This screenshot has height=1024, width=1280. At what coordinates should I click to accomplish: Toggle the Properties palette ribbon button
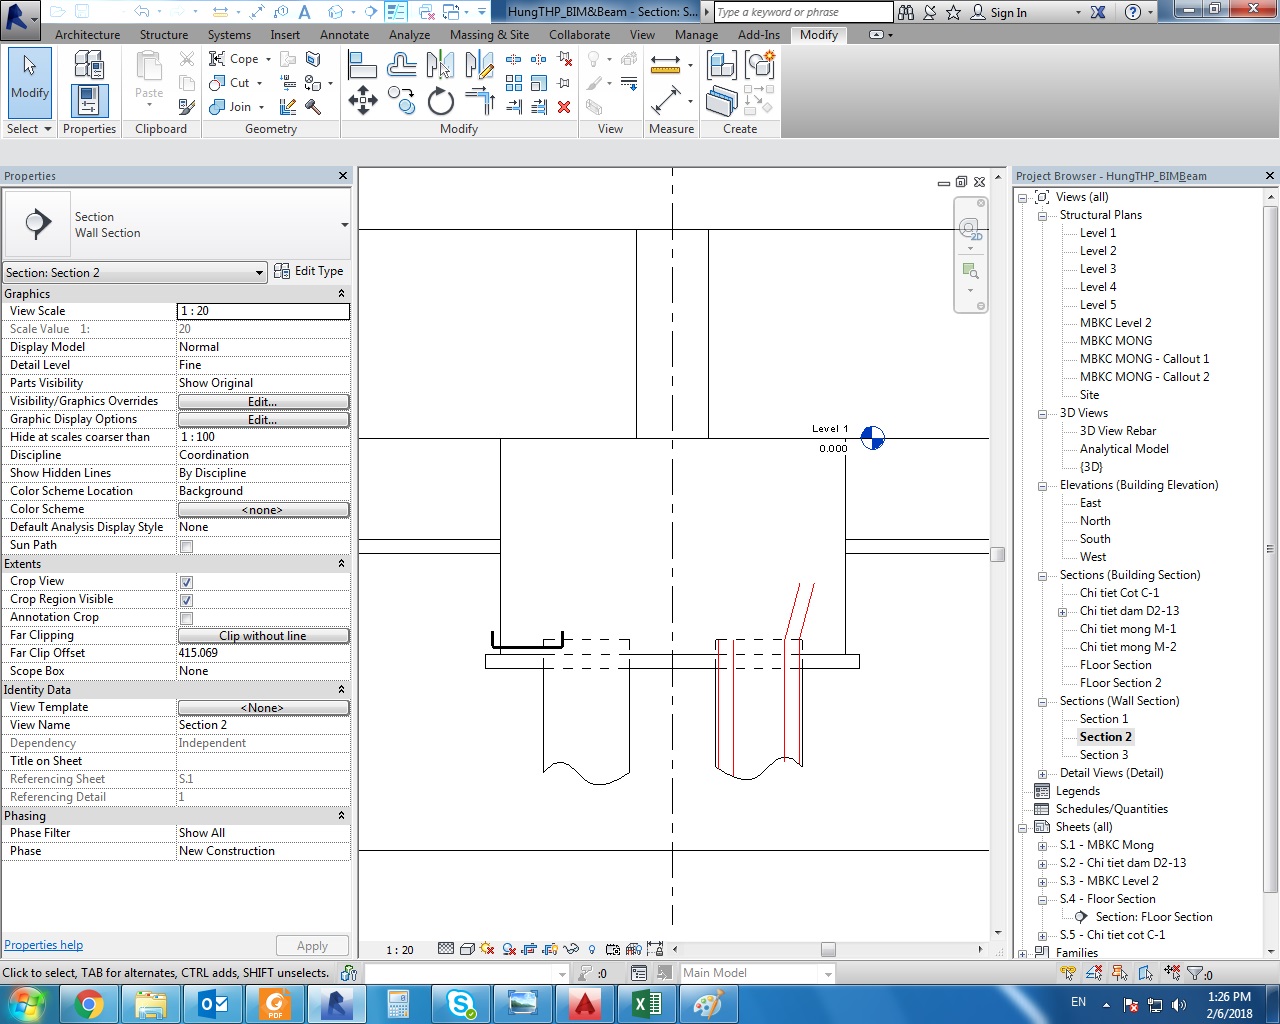tap(90, 101)
